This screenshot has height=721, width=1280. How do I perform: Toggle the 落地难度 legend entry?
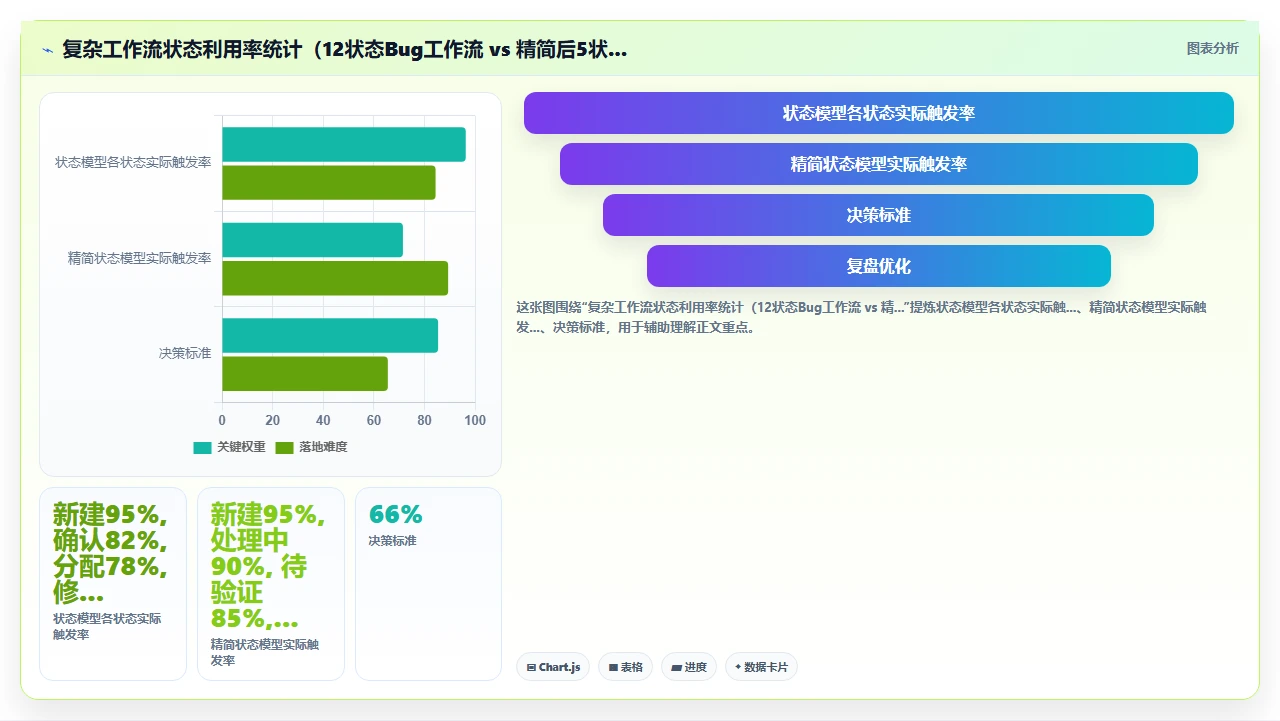click(x=312, y=447)
